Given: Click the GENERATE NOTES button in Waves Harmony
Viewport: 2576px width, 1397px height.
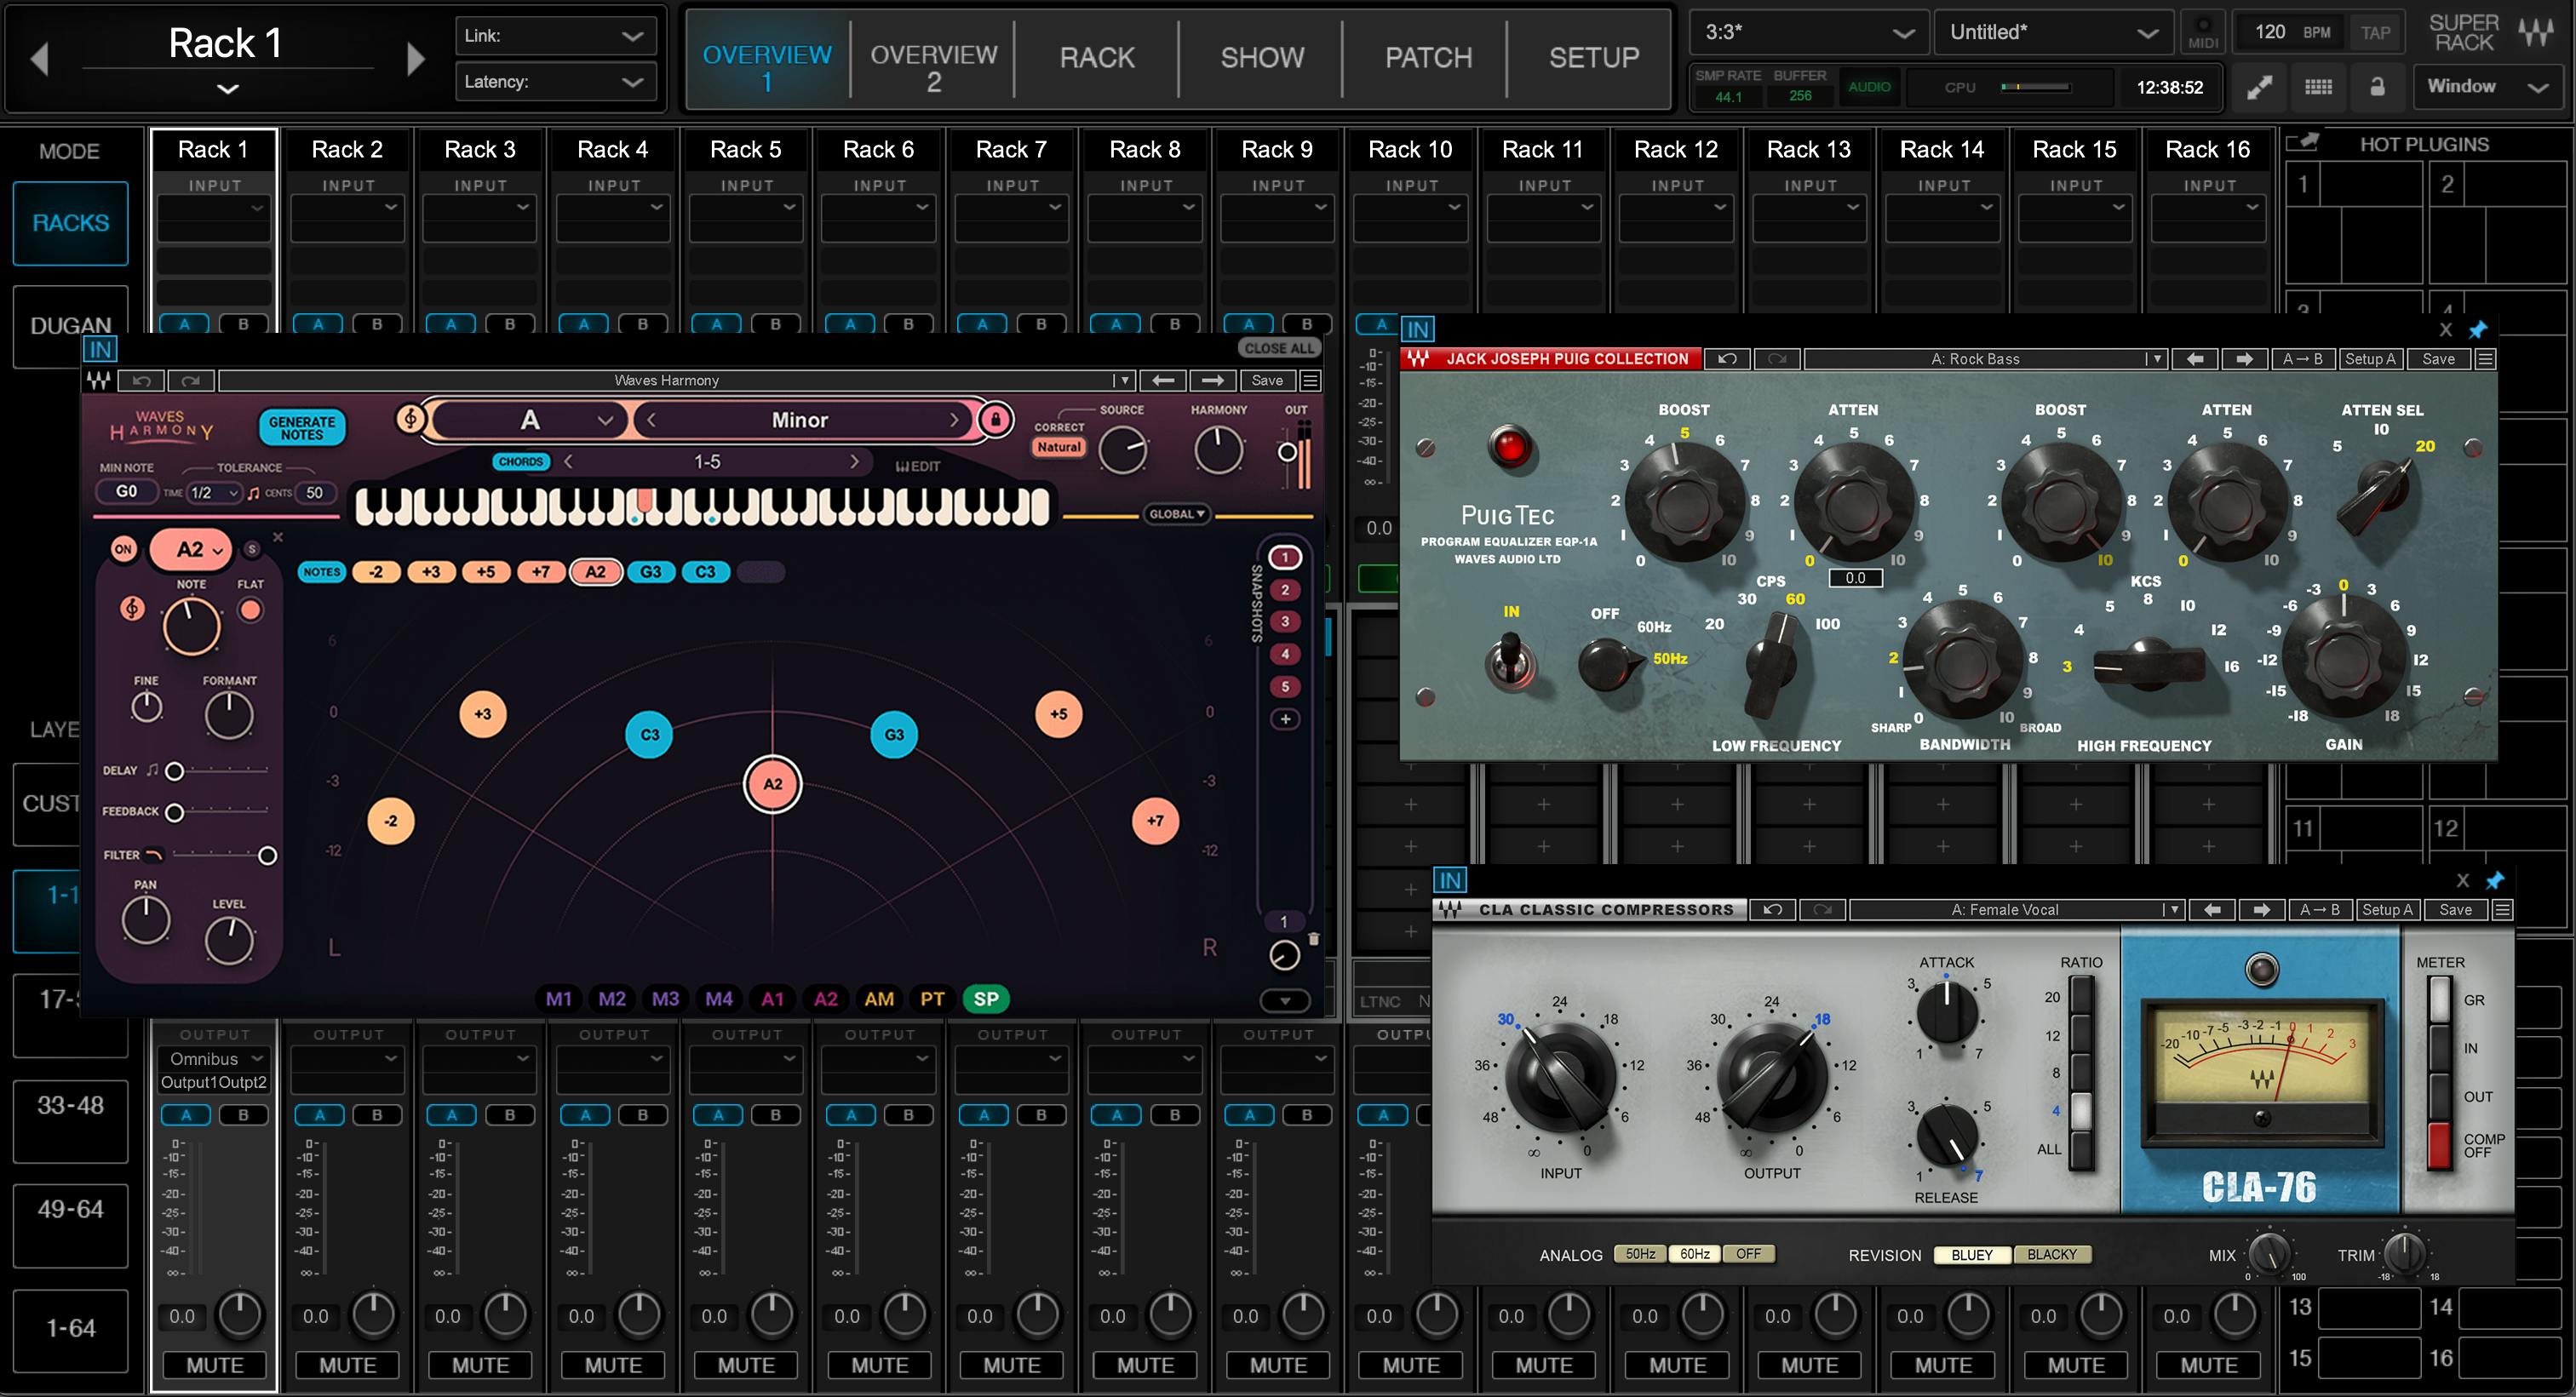Looking at the screenshot, I should (301, 427).
